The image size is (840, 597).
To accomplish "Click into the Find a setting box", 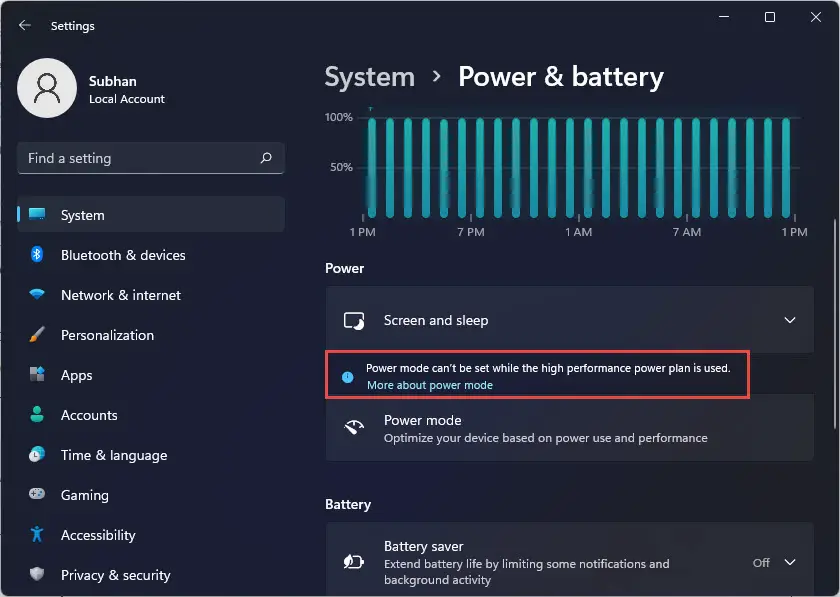I will coord(151,158).
